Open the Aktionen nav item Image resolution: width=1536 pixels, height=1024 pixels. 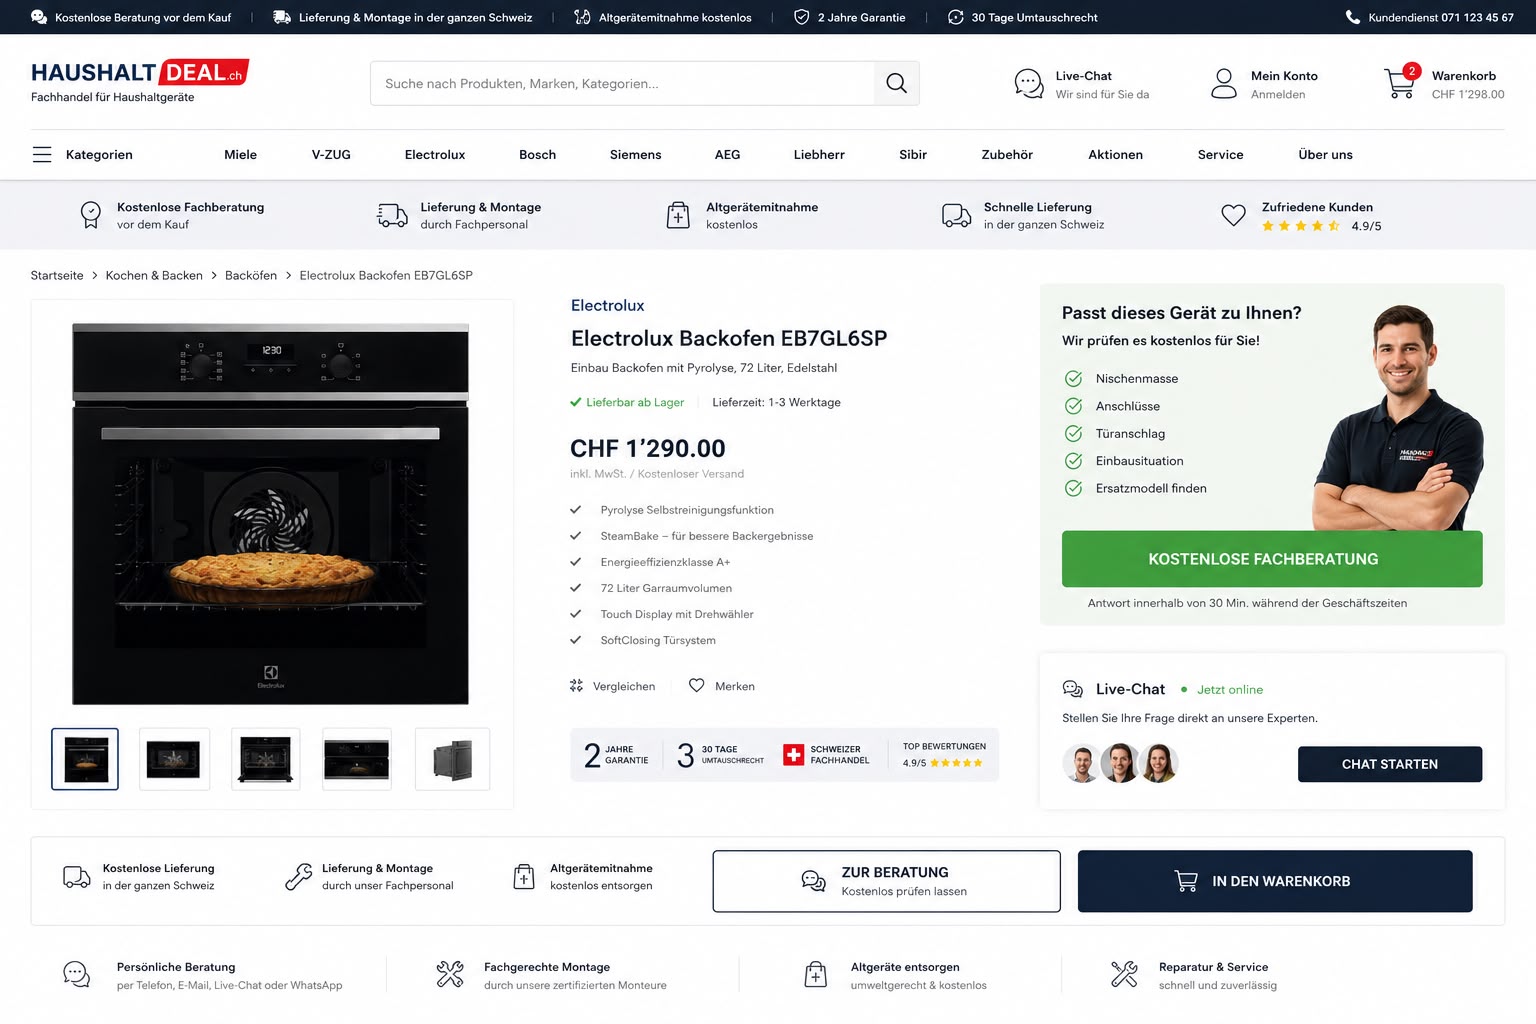pyautogui.click(x=1115, y=155)
